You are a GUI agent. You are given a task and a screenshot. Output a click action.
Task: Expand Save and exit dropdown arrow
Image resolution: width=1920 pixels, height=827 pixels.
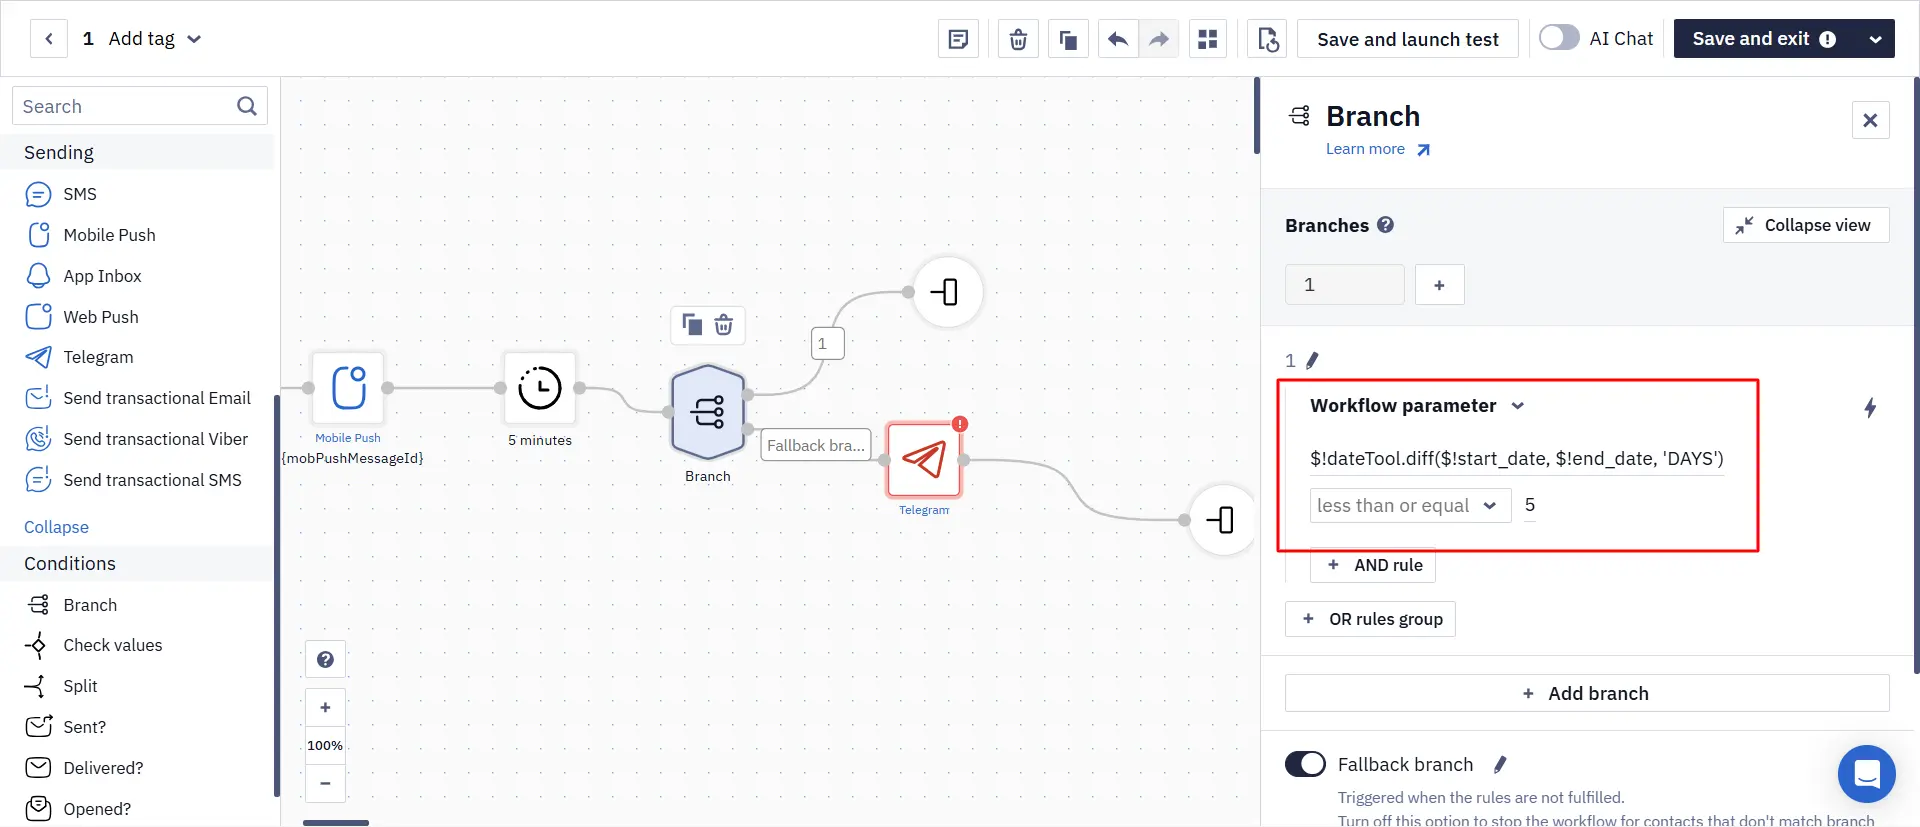click(x=1875, y=39)
